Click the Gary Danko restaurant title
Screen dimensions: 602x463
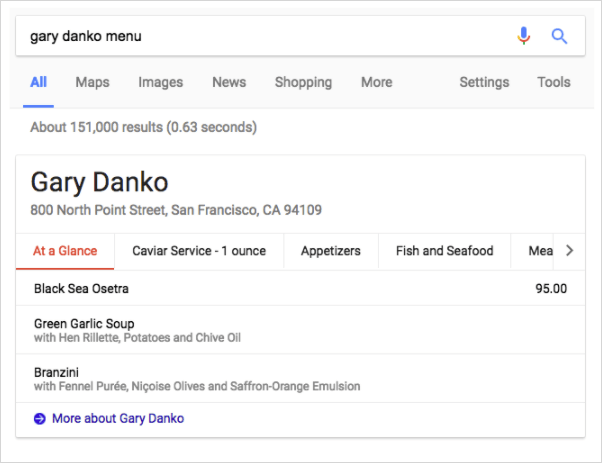click(99, 182)
